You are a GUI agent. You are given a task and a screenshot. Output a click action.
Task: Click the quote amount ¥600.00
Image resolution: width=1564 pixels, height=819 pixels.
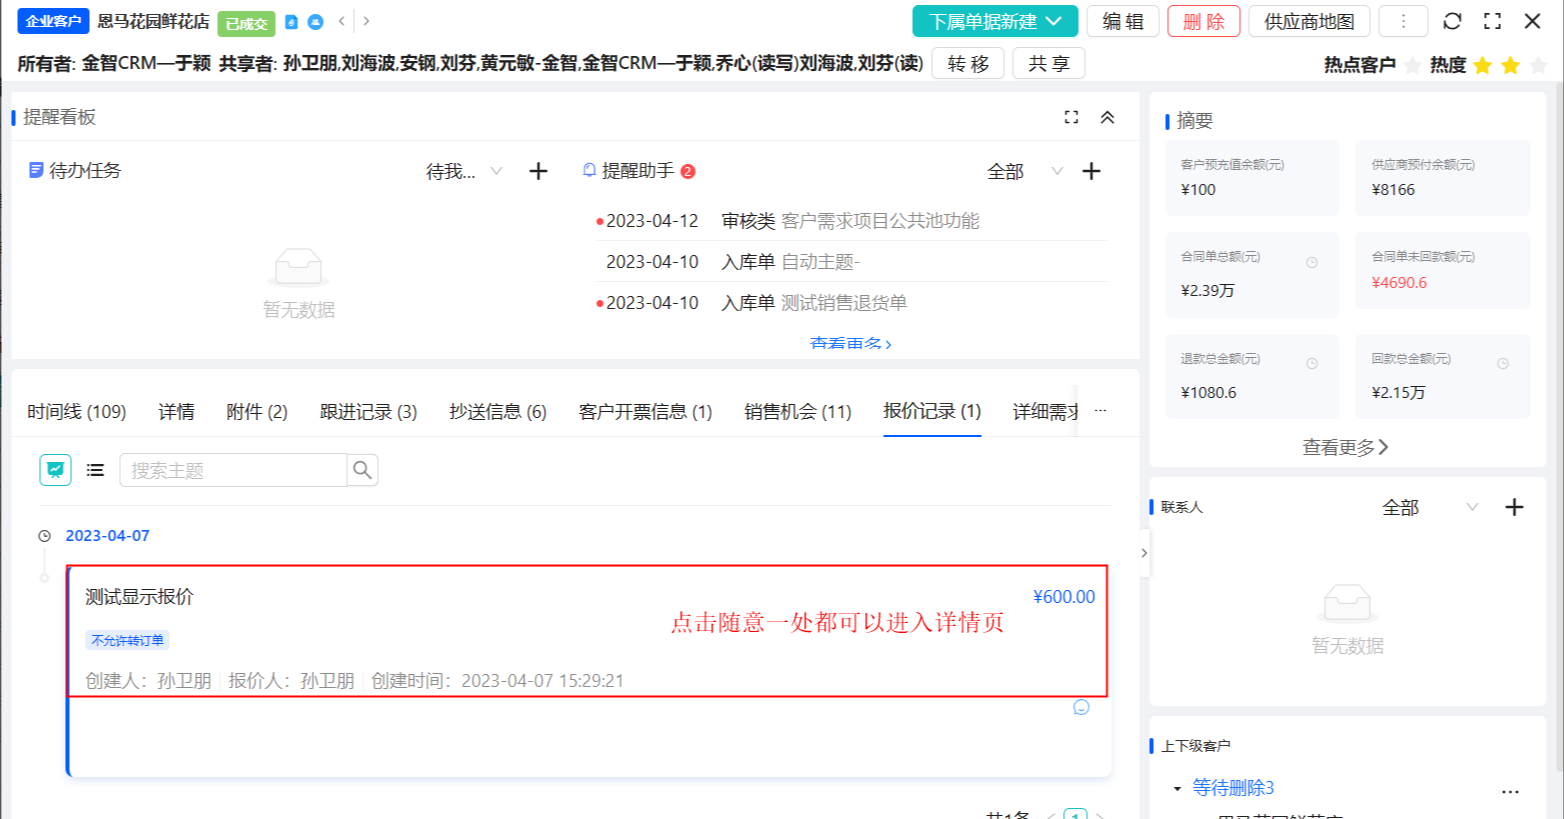coord(1064,597)
